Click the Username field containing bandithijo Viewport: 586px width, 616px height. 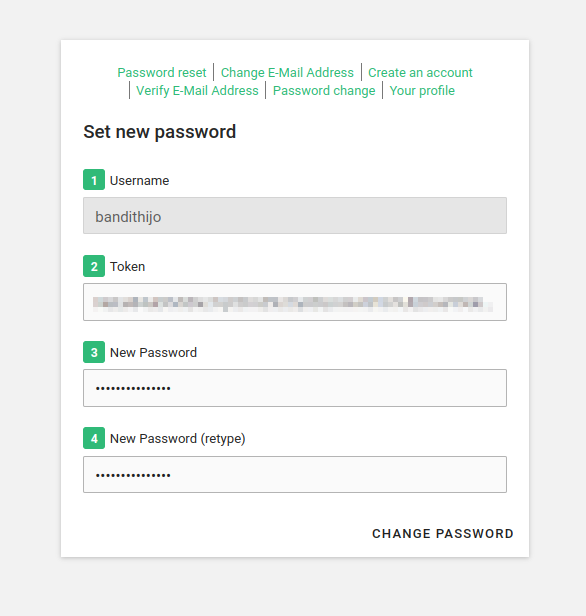295,216
